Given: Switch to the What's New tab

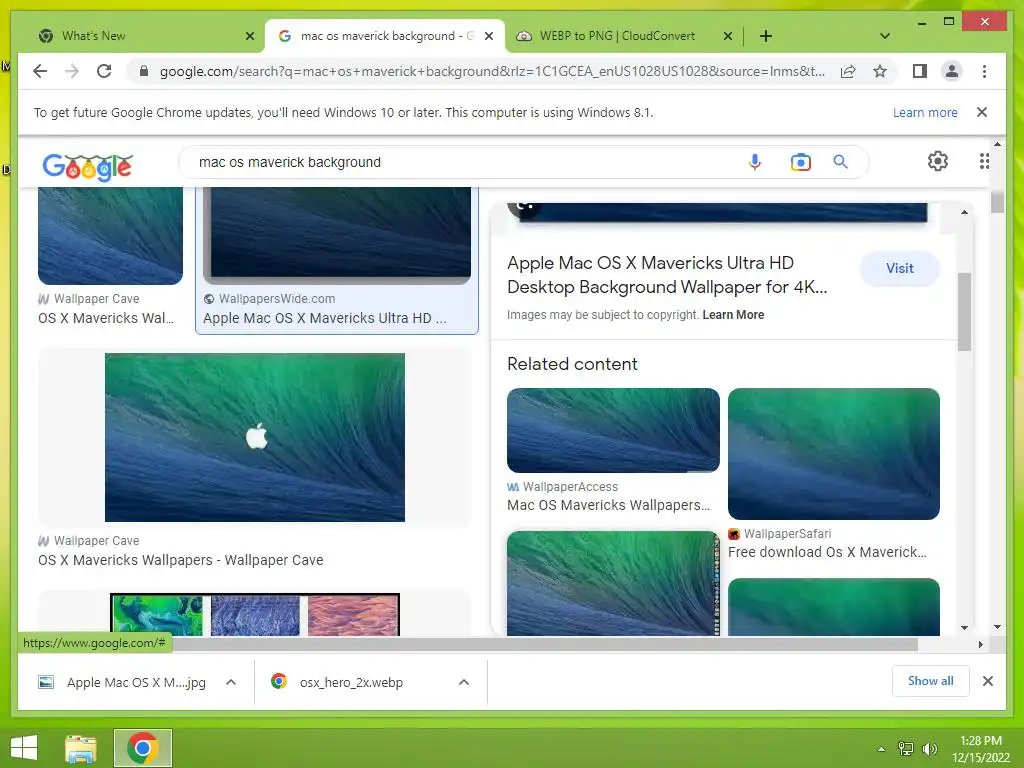Looking at the screenshot, I should pos(138,36).
